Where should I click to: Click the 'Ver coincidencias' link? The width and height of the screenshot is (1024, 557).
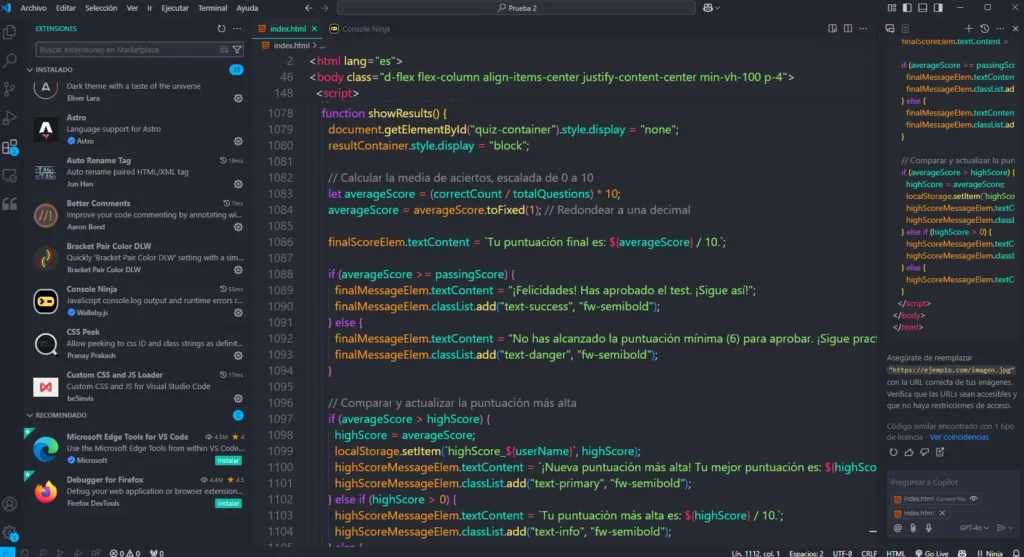click(x=962, y=437)
